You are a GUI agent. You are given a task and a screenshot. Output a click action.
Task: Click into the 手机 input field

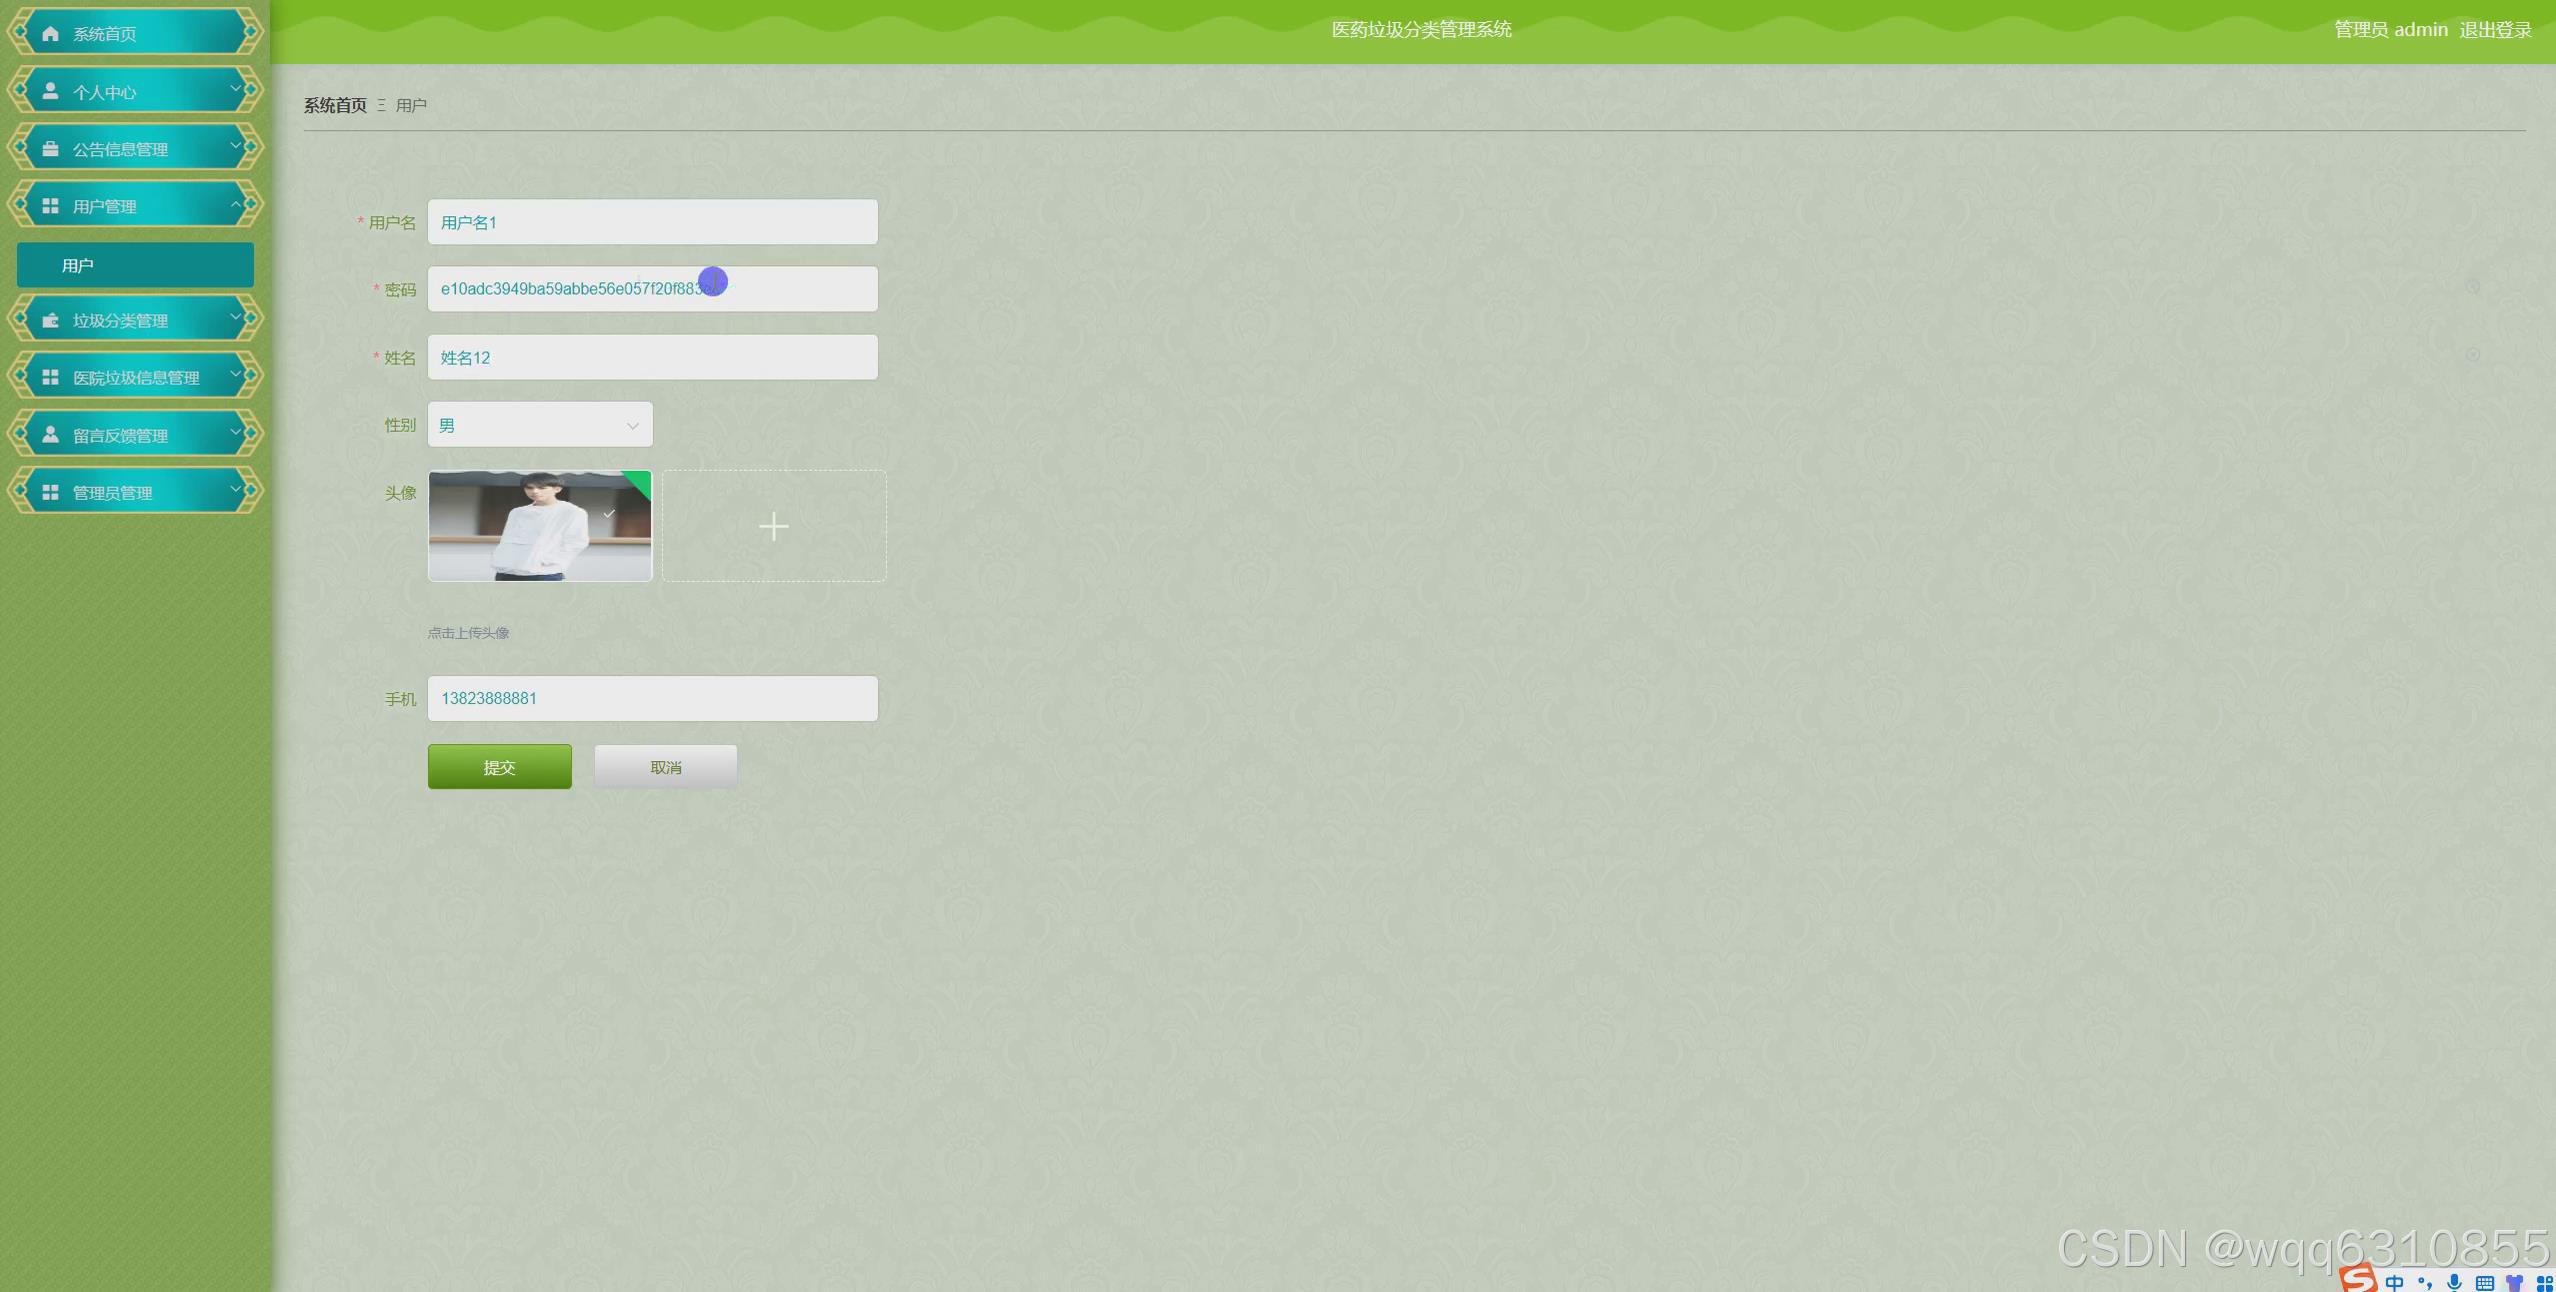click(653, 698)
